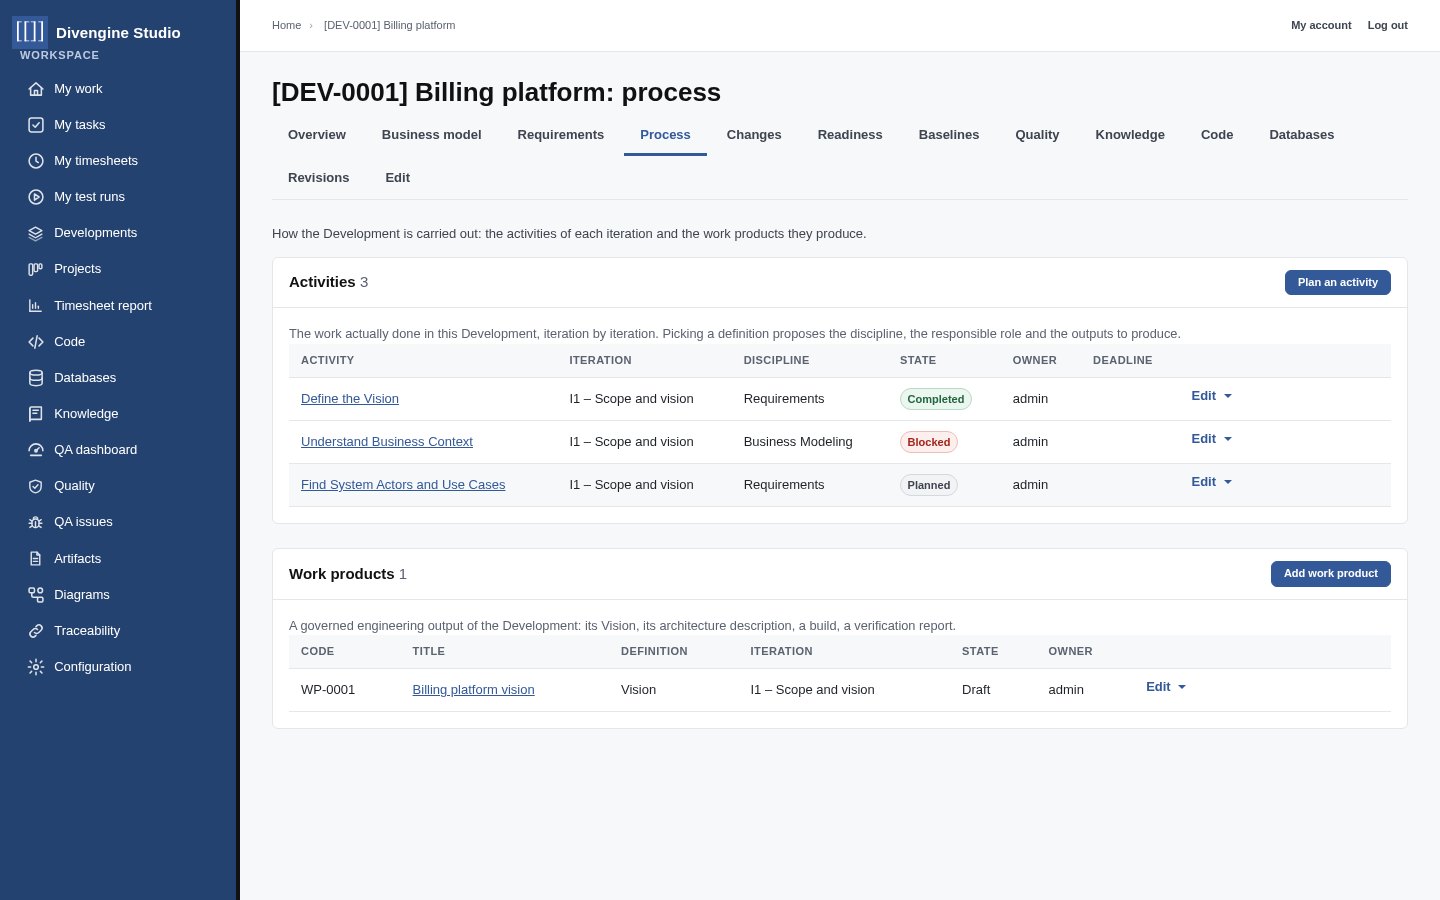
Task: Click the Timesheet report chart icon
Action: 36,306
